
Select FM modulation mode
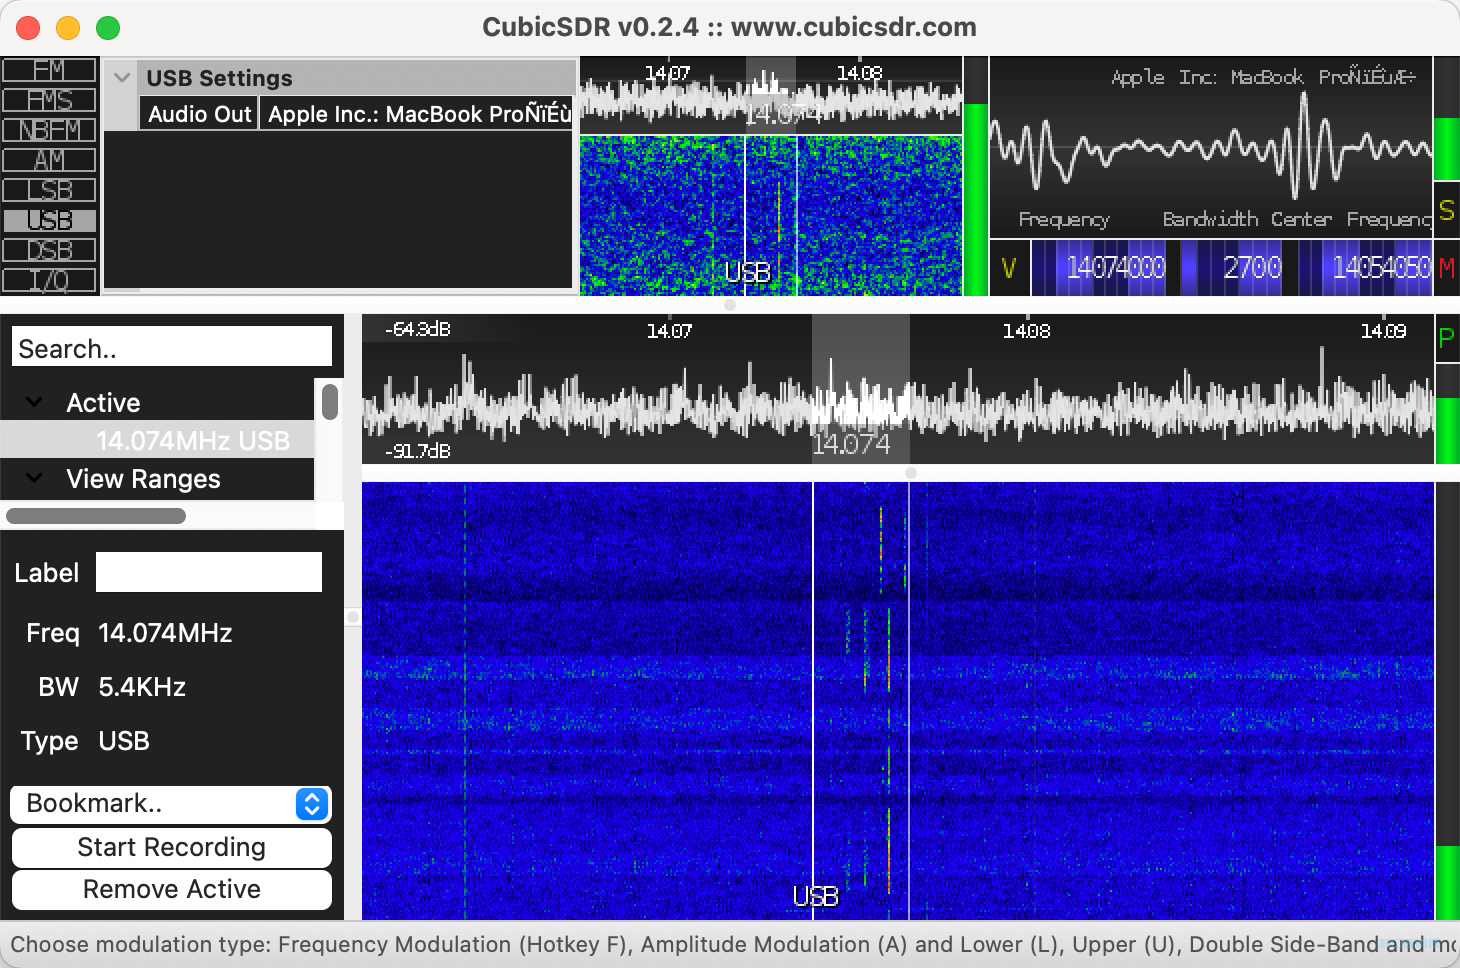pos(49,70)
